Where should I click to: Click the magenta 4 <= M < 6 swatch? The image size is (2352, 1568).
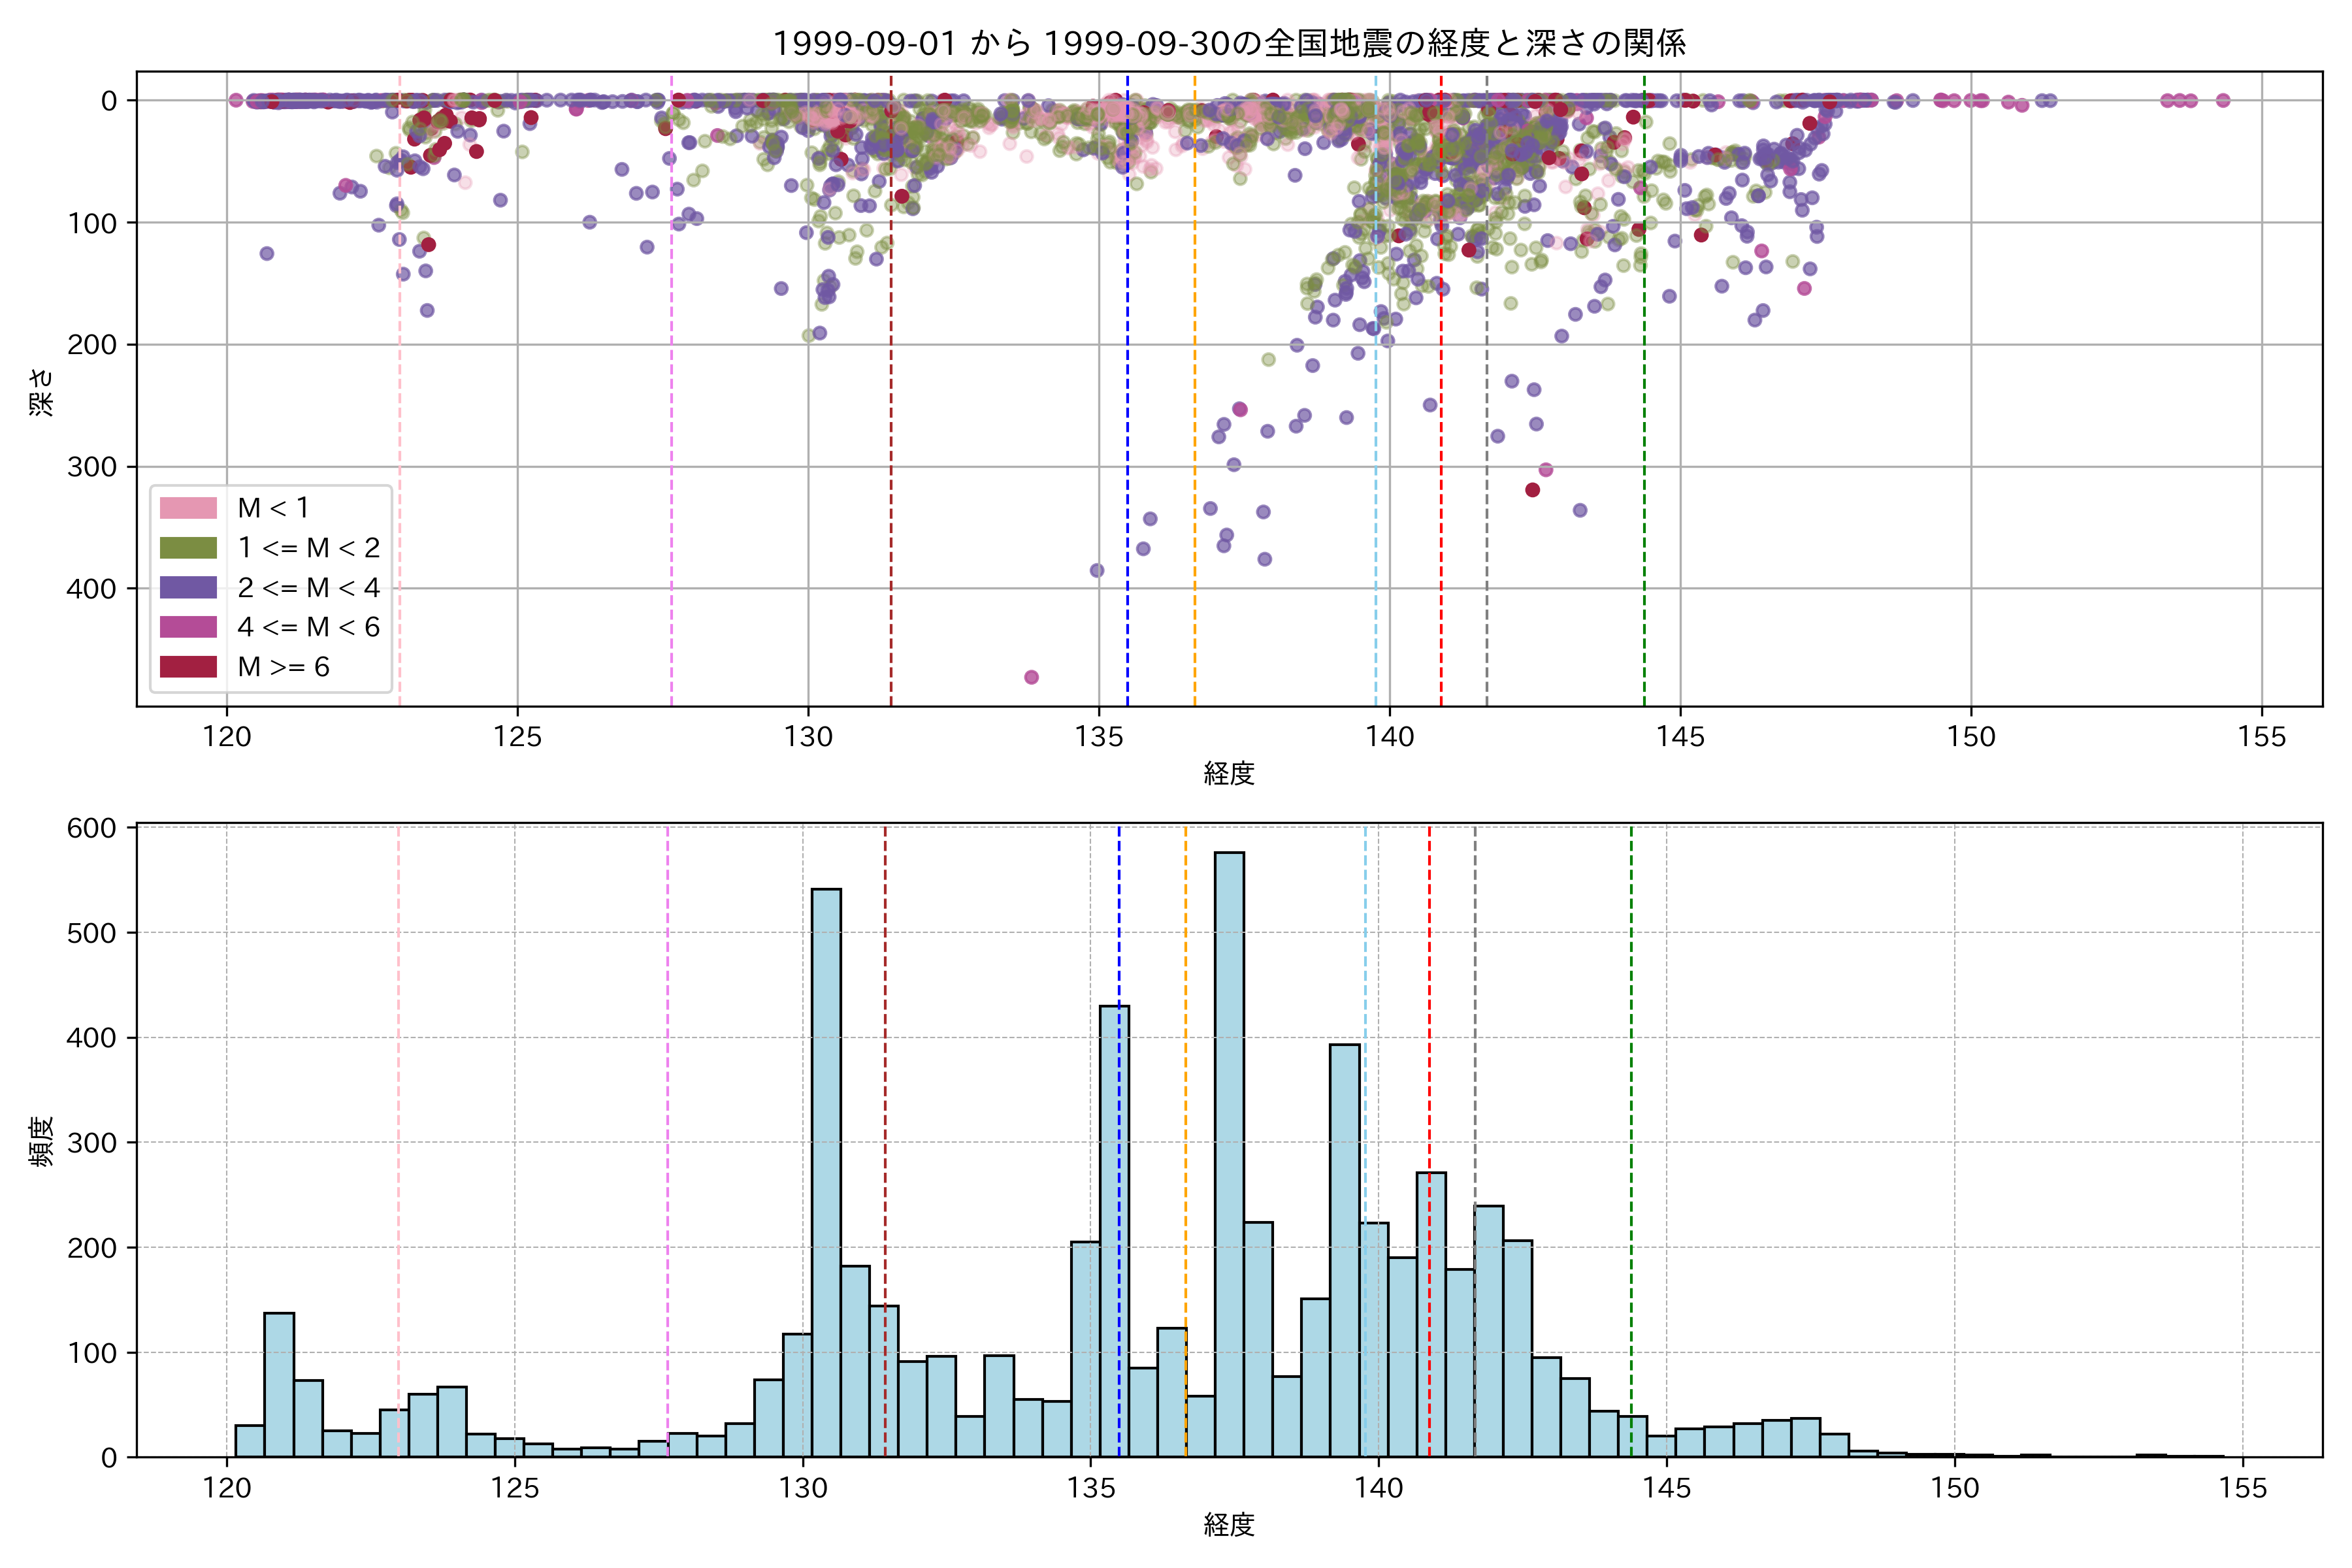188,627
